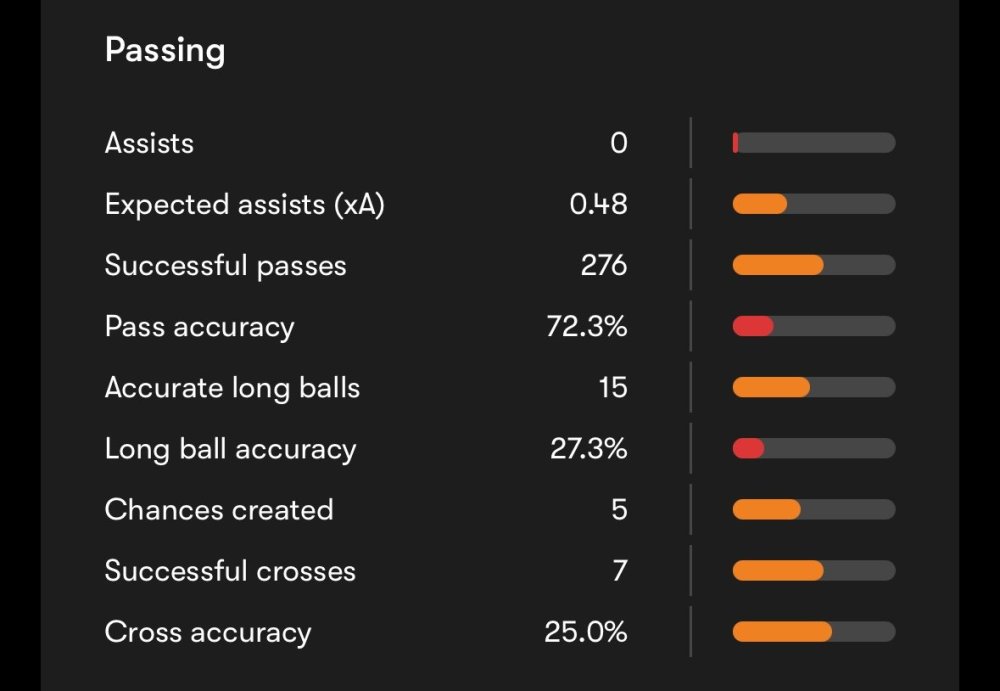Click the Assists progress bar

click(x=813, y=143)
